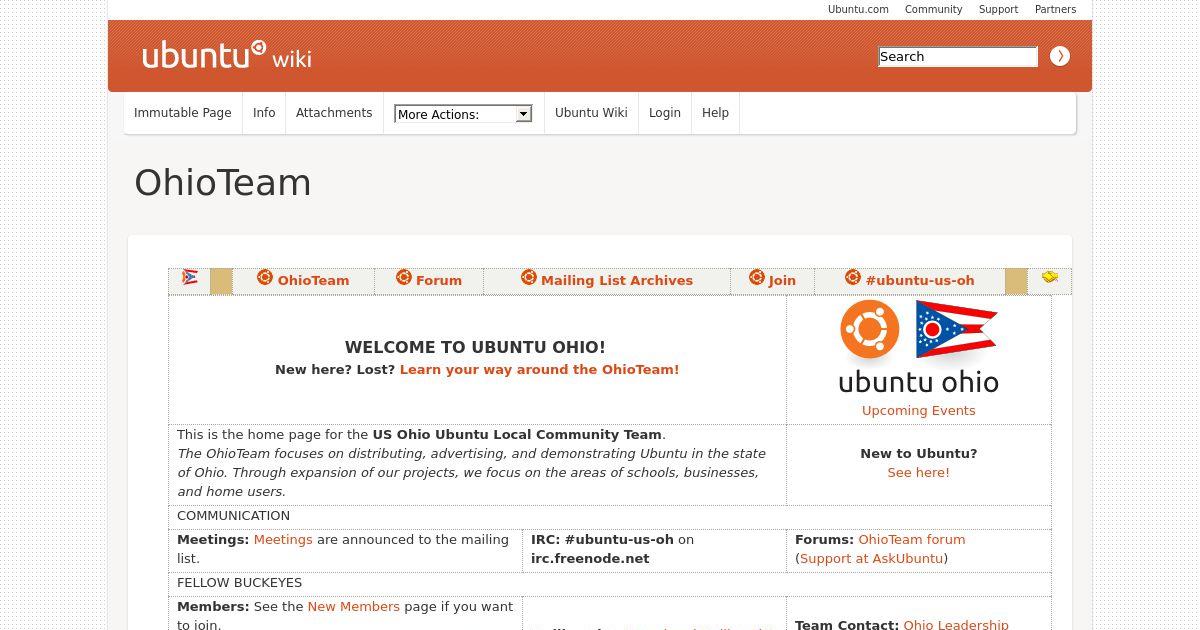
Task: Open the Support top link
Action: tap(998, 9)
